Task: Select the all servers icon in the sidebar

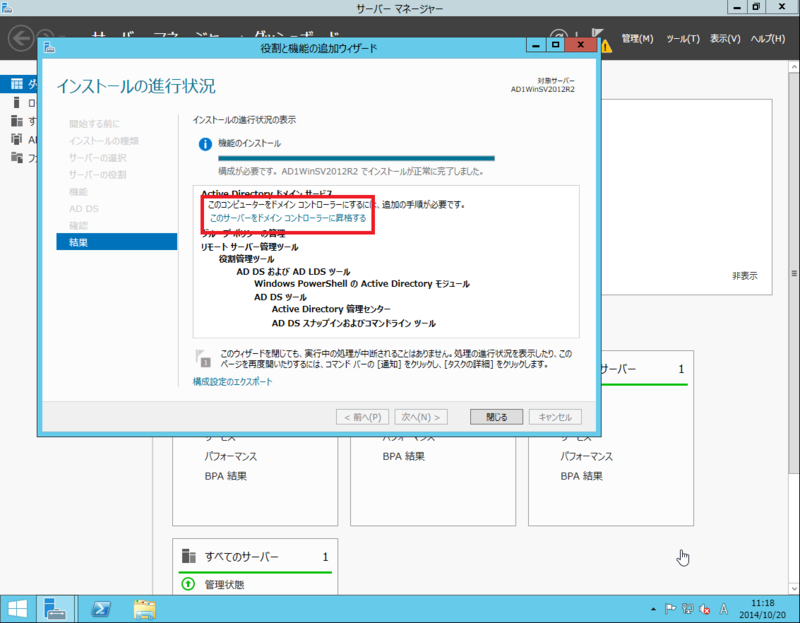Action: (x=17, y=121)
